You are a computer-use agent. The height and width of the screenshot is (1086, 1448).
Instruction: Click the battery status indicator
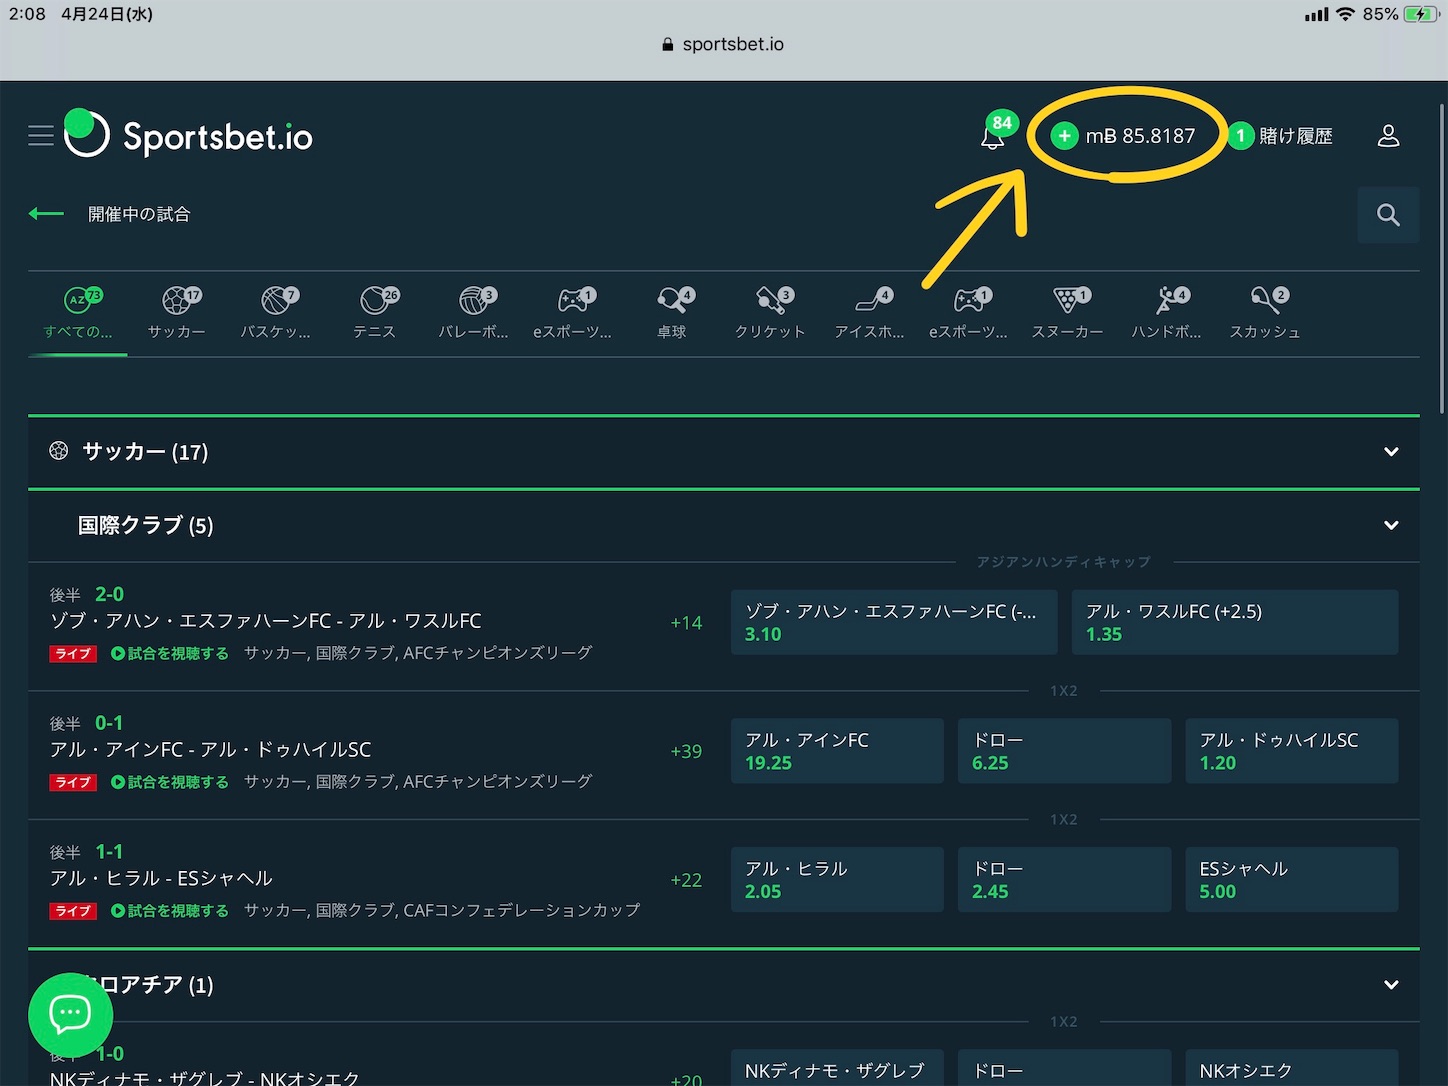pyautogui.click(x=1421, y=14)
